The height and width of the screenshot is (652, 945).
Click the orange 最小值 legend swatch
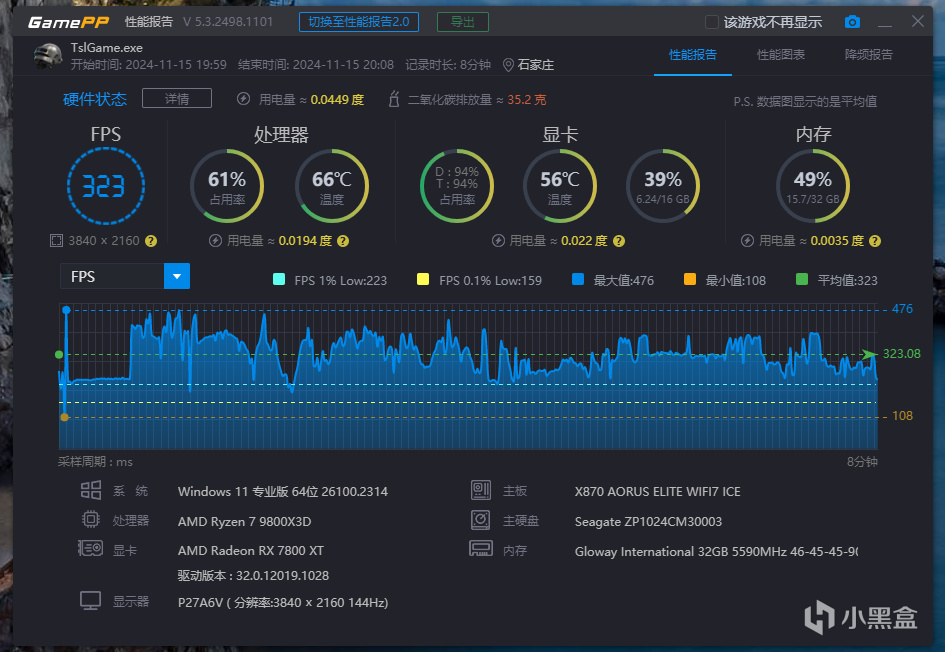pyautogui.click(x=690, y=279)
